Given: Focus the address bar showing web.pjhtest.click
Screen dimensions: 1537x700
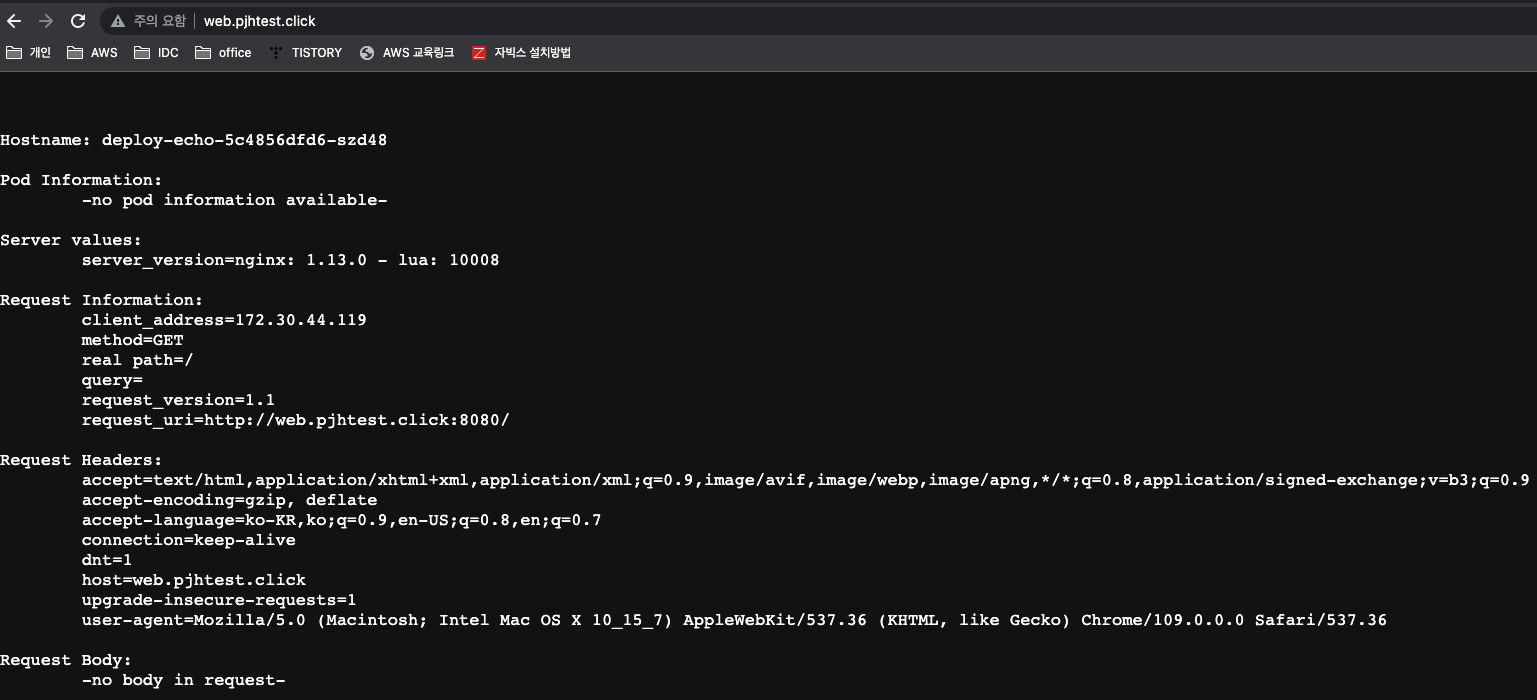Looking at the screenshot, I should (x=260, y=21).
